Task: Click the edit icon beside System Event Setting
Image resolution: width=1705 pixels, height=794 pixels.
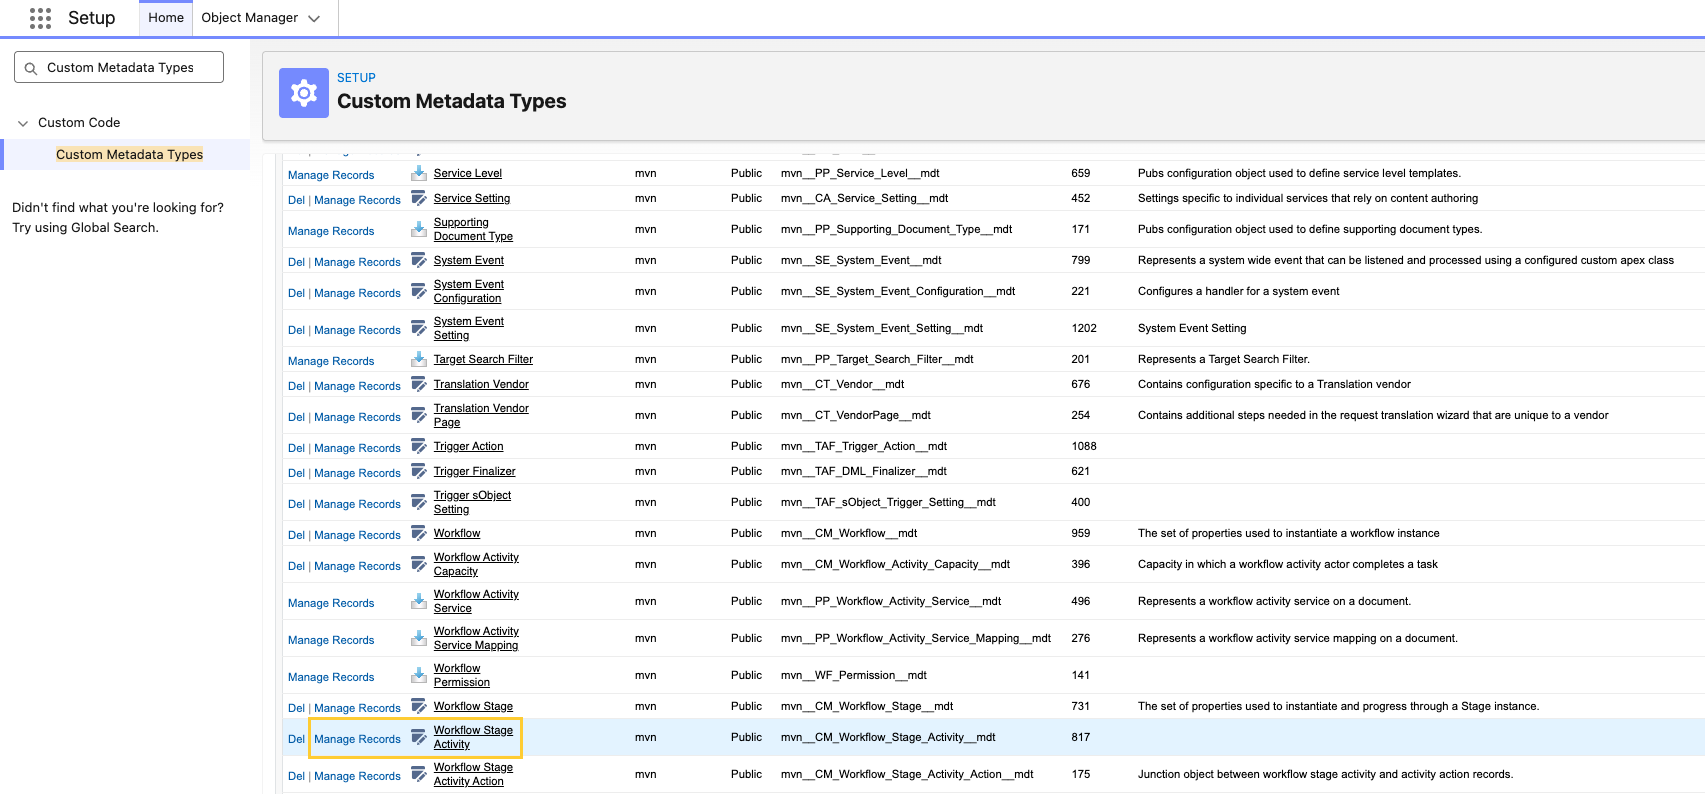Action: point(419,328)
